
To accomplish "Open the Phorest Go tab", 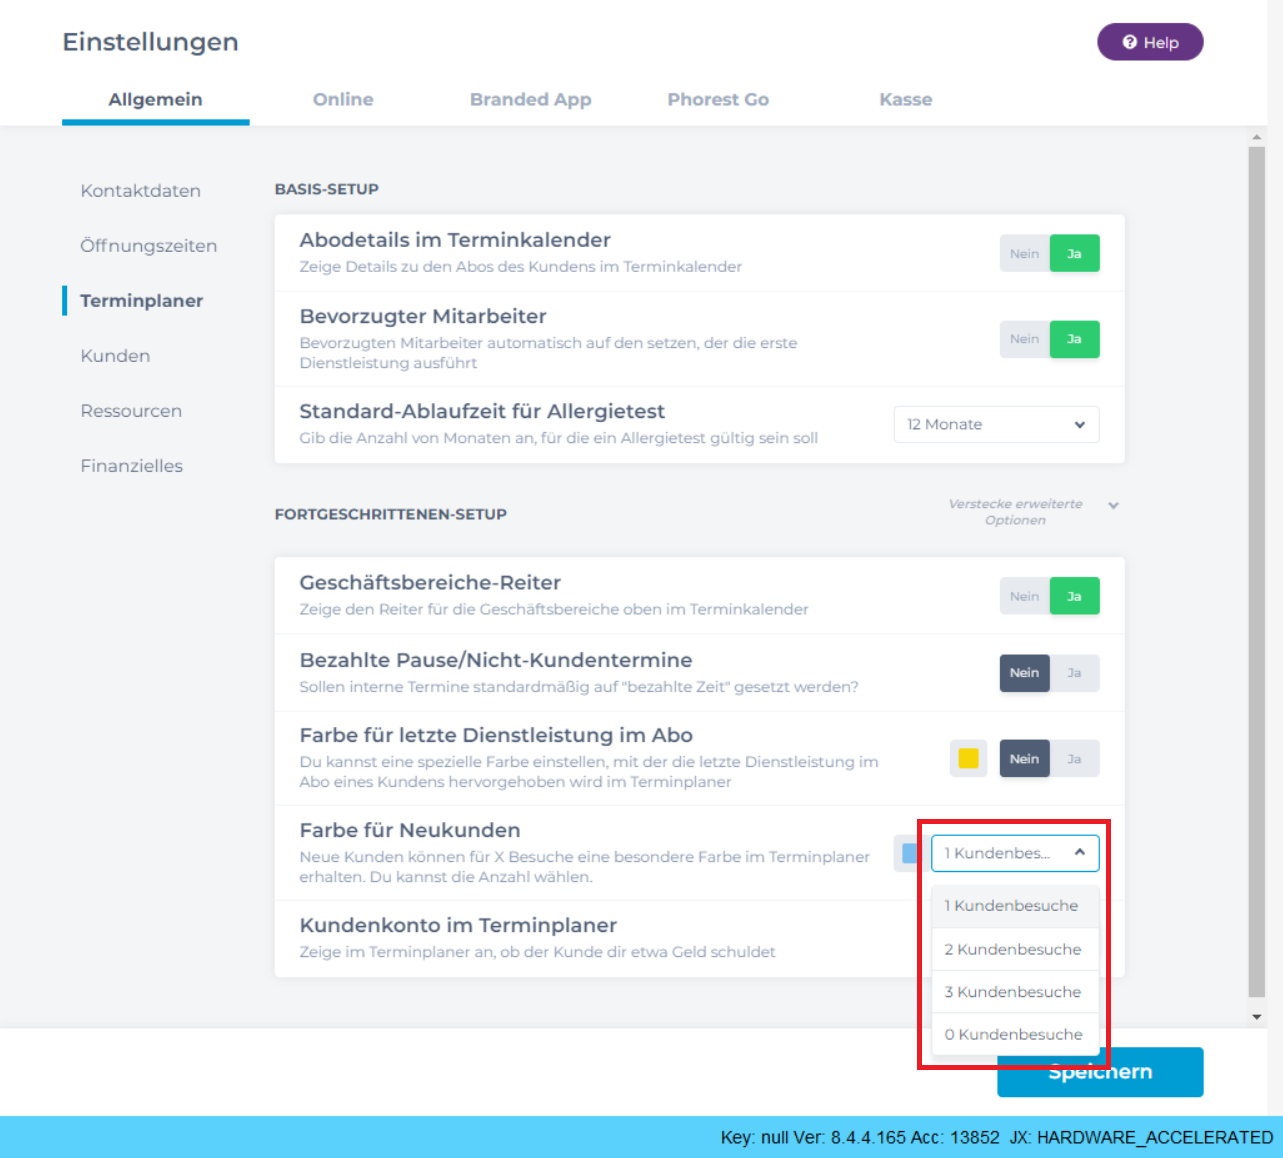I will point(718,99).
